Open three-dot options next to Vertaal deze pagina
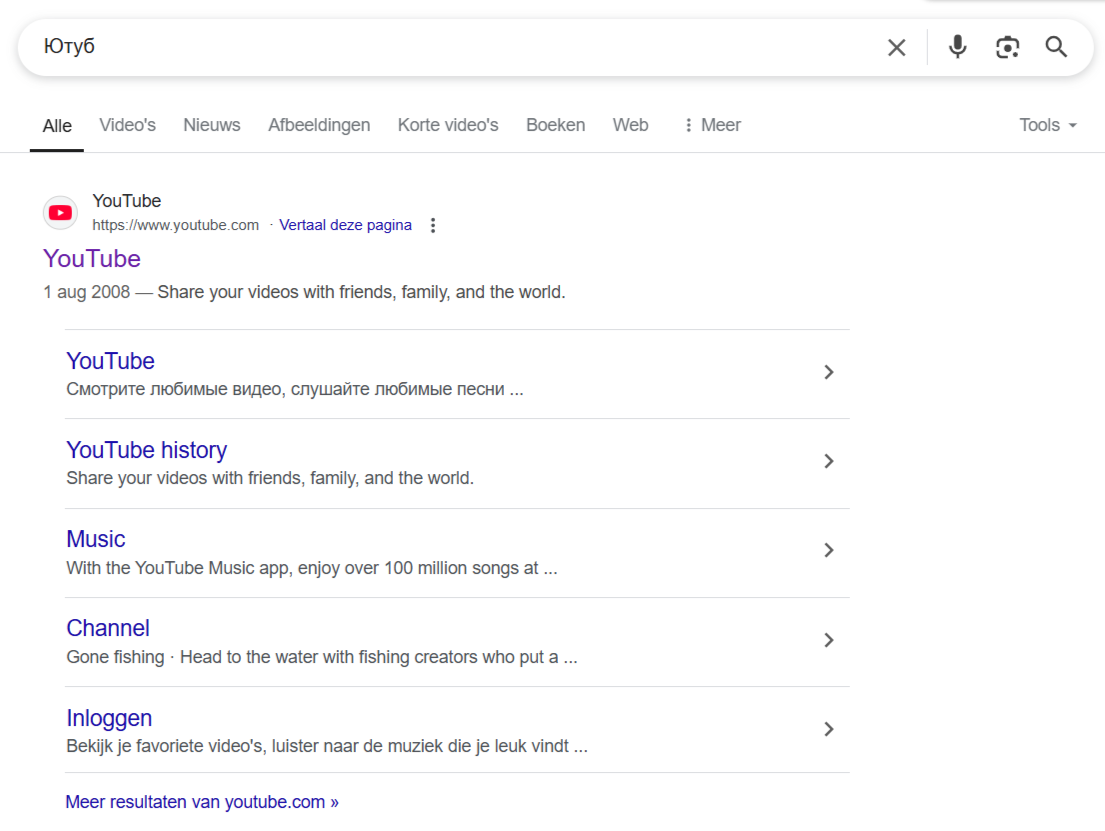Screen dimensions: 1105x831 coord(433,226)
